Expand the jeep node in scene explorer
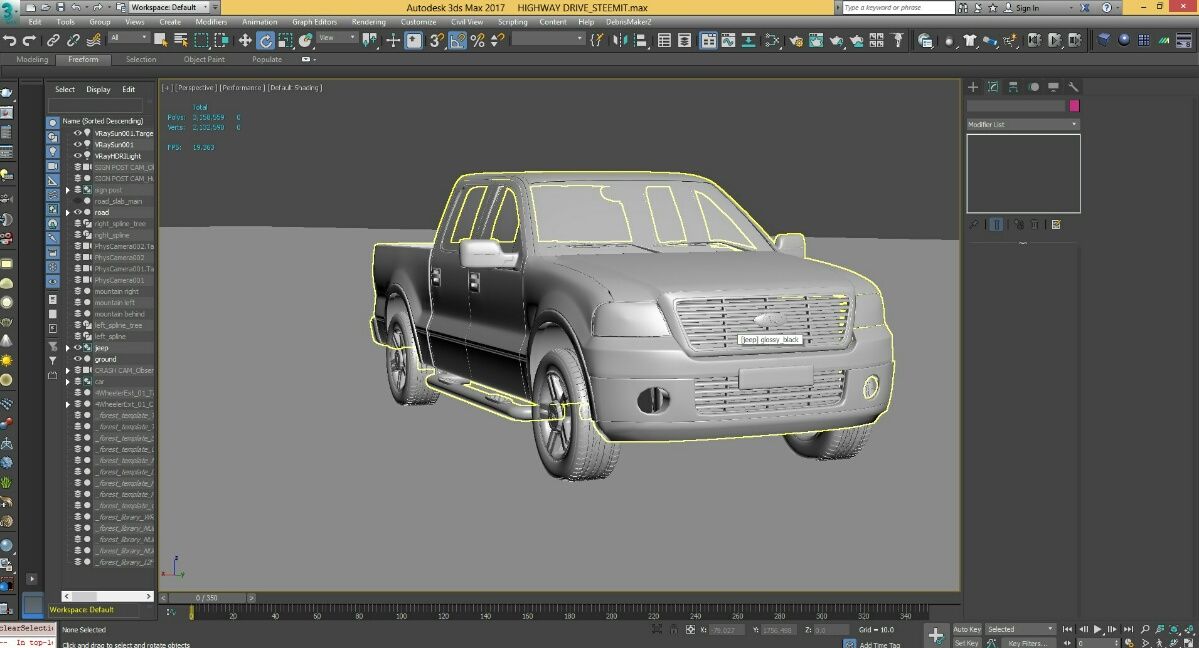 (68, 348)
